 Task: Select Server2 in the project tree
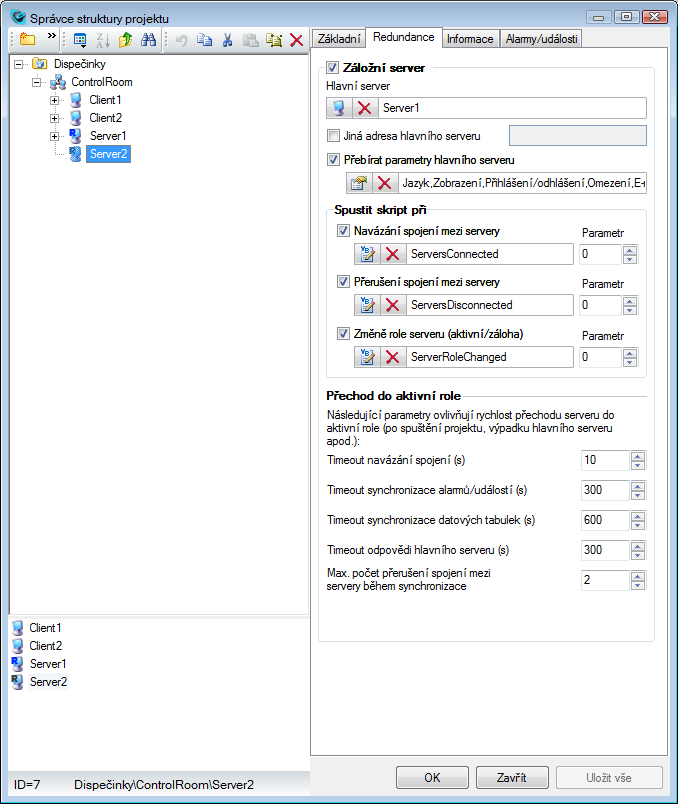pos(108,154)
